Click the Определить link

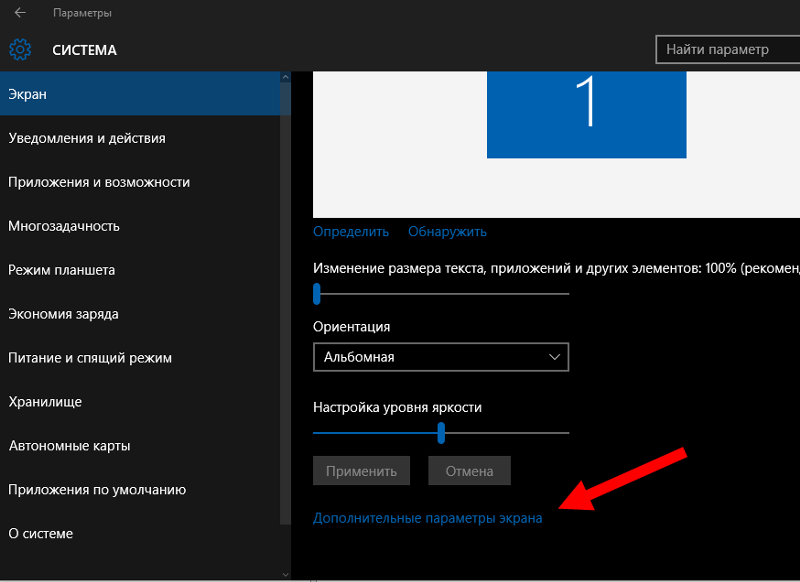pyautogui.click(x=351, y=232)
